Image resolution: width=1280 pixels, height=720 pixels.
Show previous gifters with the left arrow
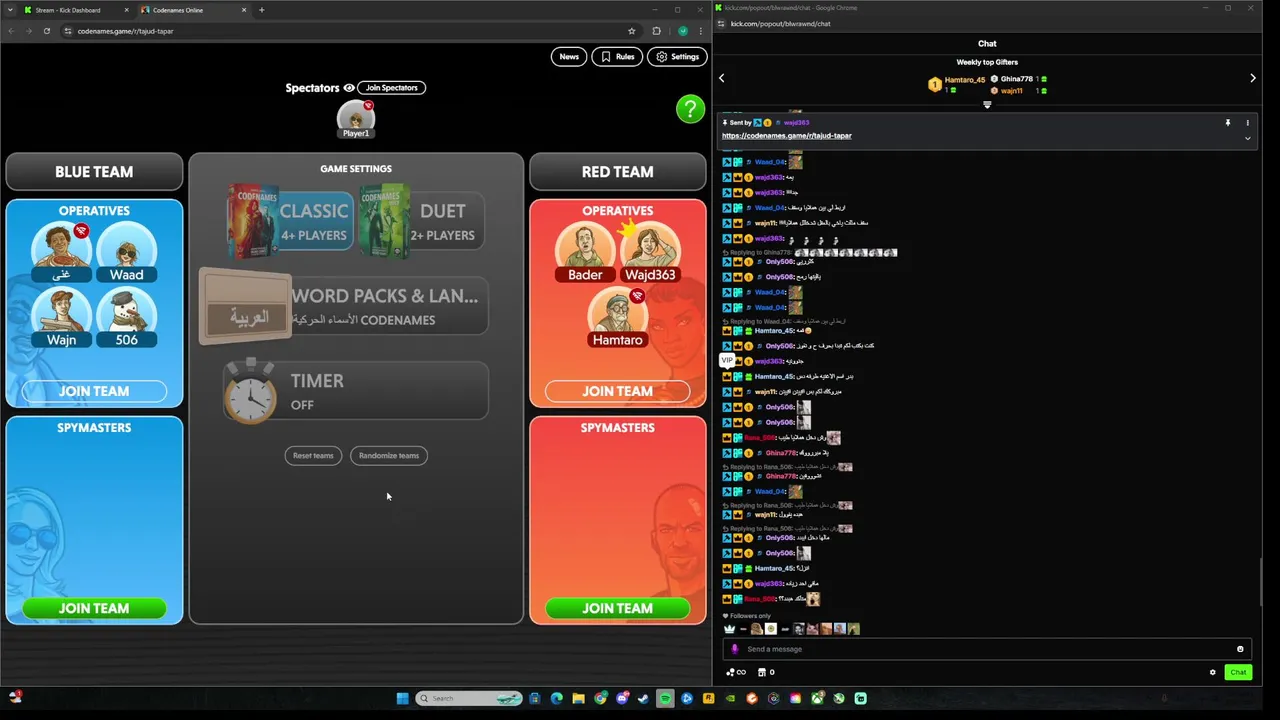pyautogui.click(x=722, y=78)
